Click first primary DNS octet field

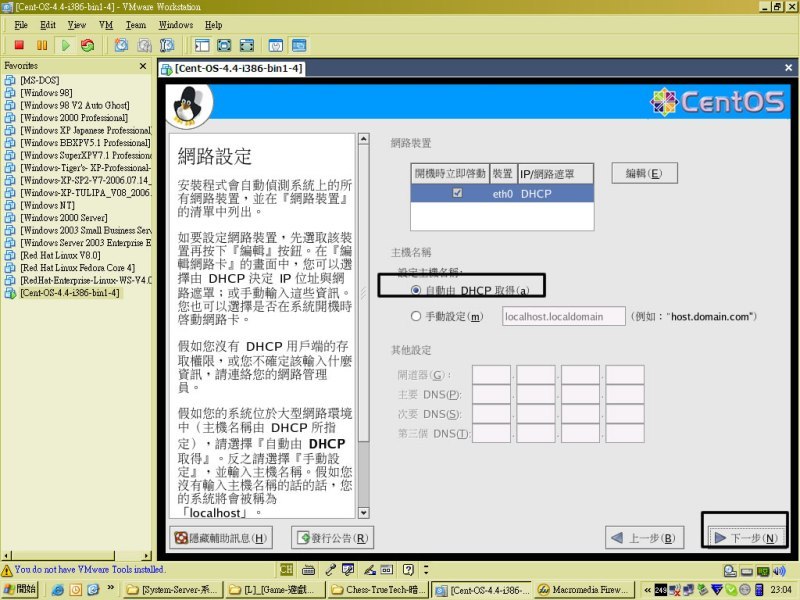[x=491, y=394]
